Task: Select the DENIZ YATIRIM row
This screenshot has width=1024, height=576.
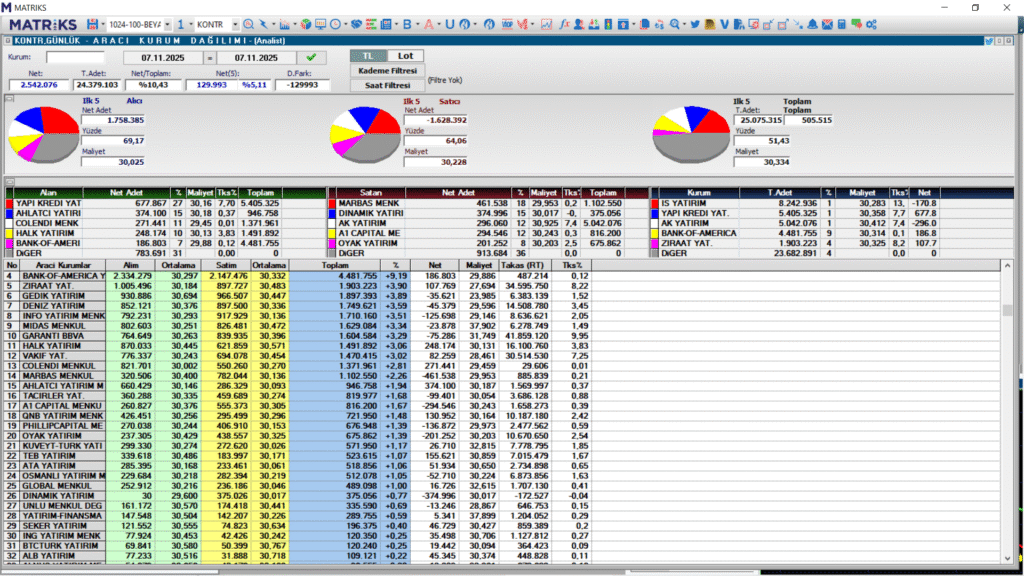Action: pyautogui.click(x=298, y=306)
